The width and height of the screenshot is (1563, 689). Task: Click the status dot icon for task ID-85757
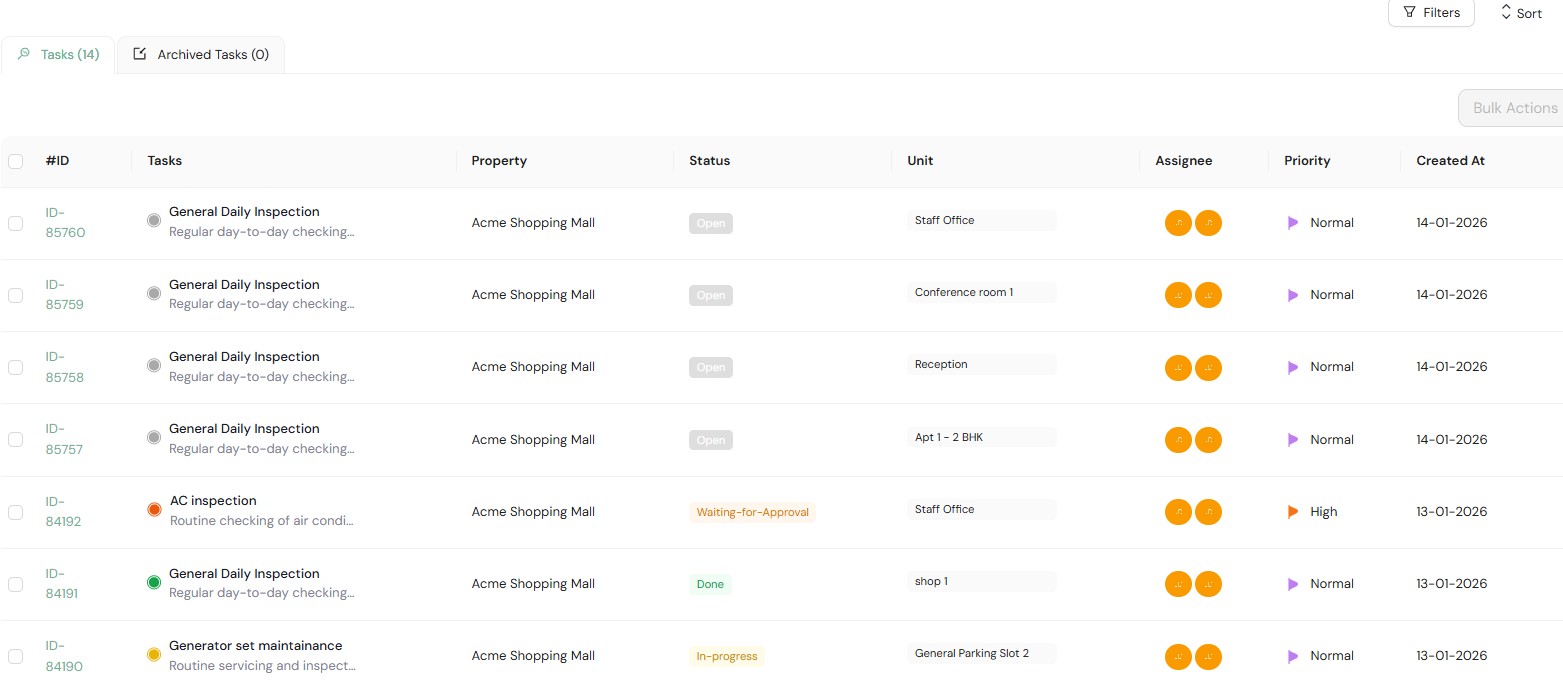coord(154,438)
